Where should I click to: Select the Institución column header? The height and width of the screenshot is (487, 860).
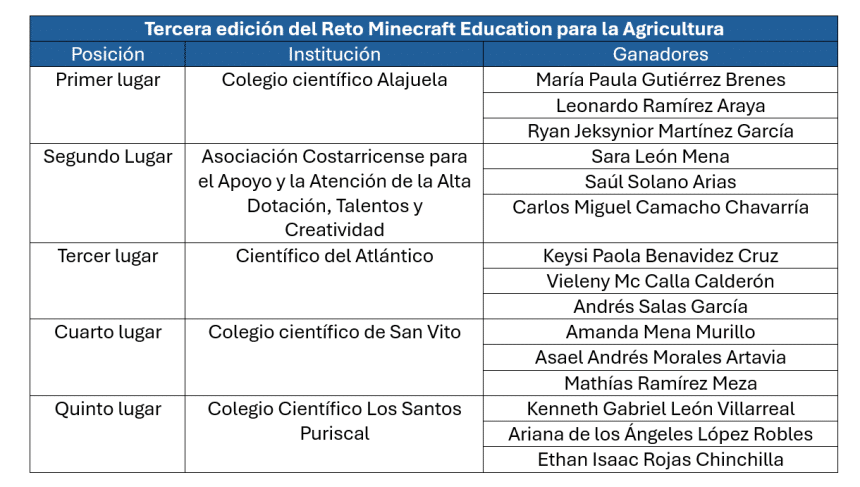334,55
